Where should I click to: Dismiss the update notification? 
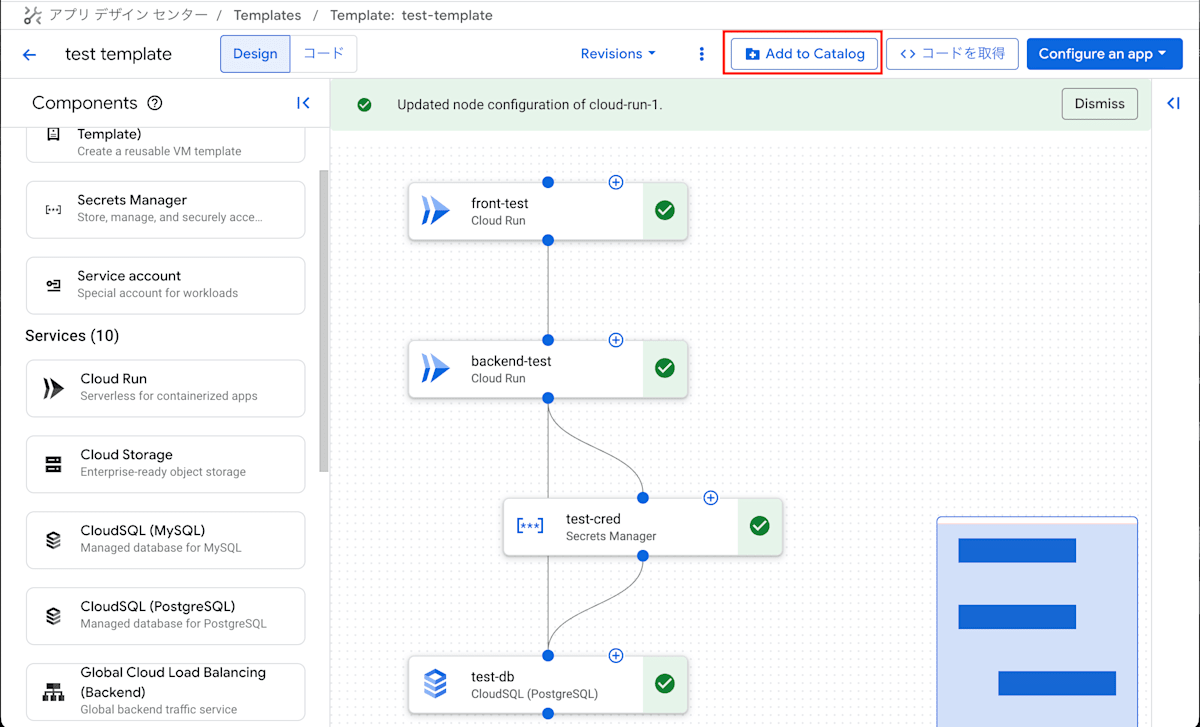point(1099,103)
